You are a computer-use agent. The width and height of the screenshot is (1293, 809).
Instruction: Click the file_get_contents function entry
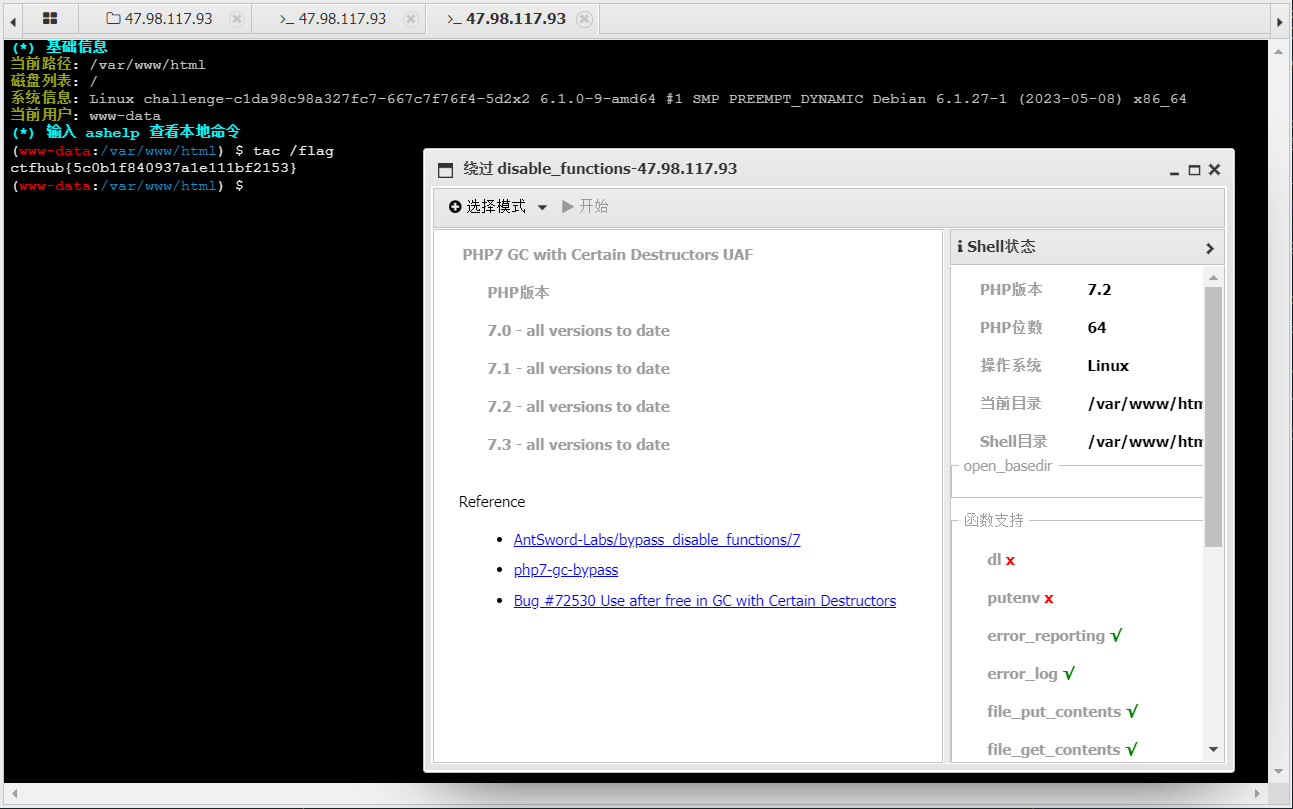point(1063,750)
